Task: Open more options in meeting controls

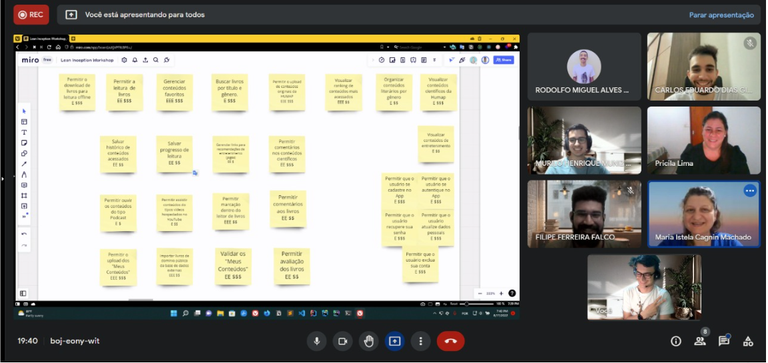Action: coord(421,341)
